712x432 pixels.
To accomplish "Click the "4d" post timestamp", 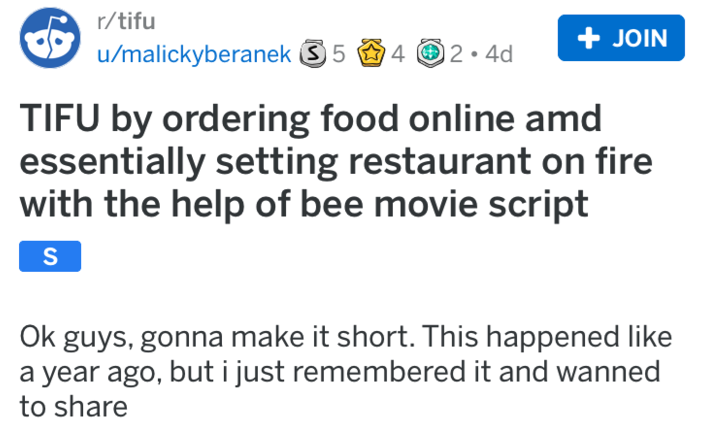I will pyautogui.click(x=496, y=55).
